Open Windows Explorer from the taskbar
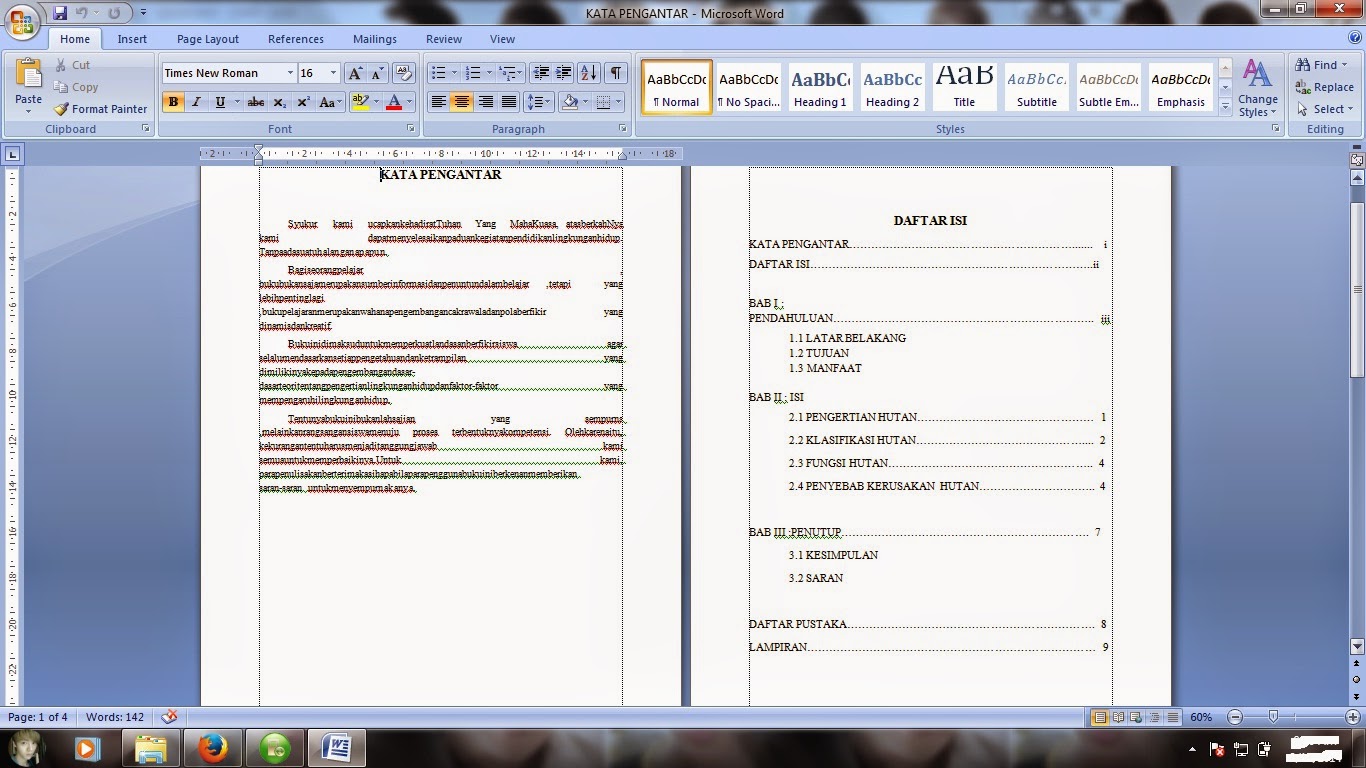The image size is (1366, 768). point(150,747)
